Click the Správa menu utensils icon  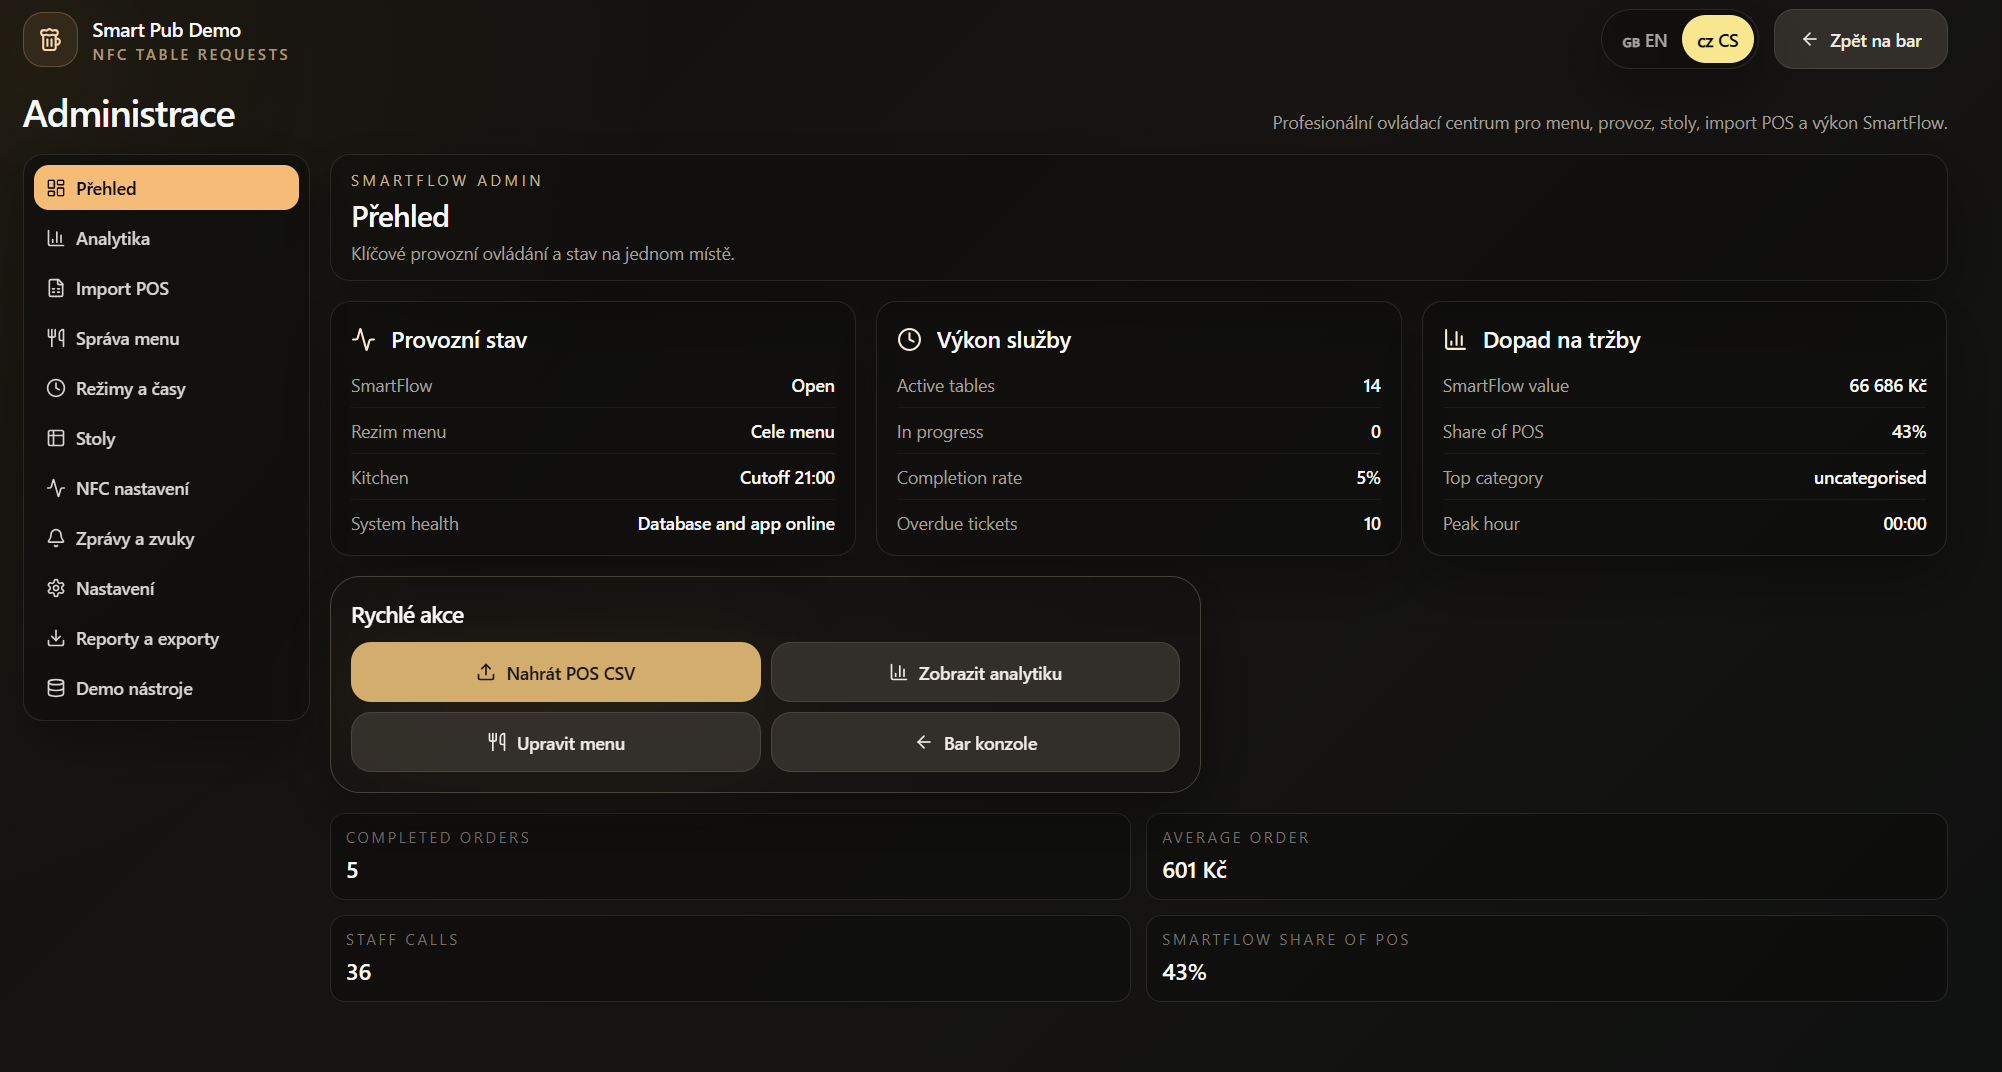click(56, 338)
